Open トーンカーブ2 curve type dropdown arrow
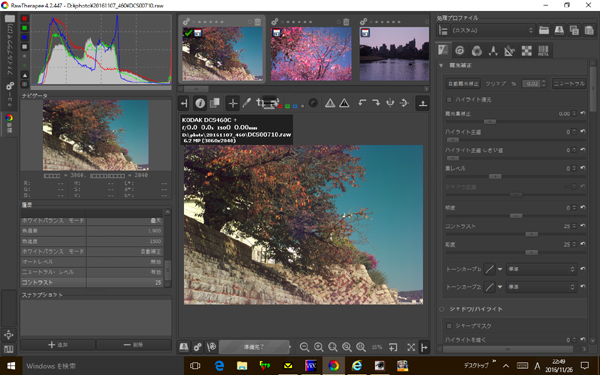Viewport: 600px width, 375px height. click(x=500, y=287)
